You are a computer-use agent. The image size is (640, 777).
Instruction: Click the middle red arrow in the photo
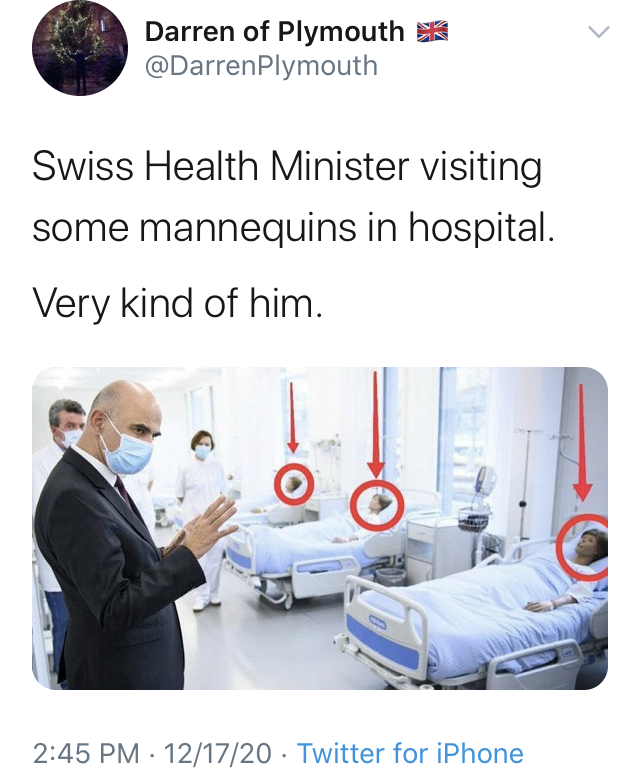[376, 424]
